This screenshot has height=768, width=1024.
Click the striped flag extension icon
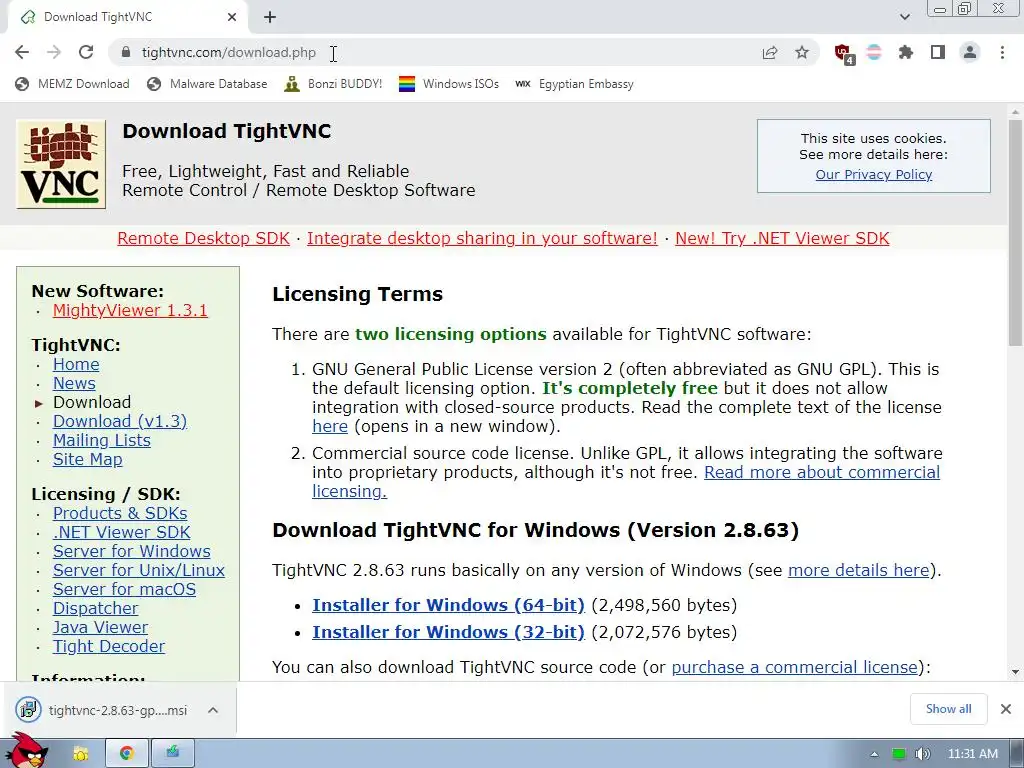(874, 52)
